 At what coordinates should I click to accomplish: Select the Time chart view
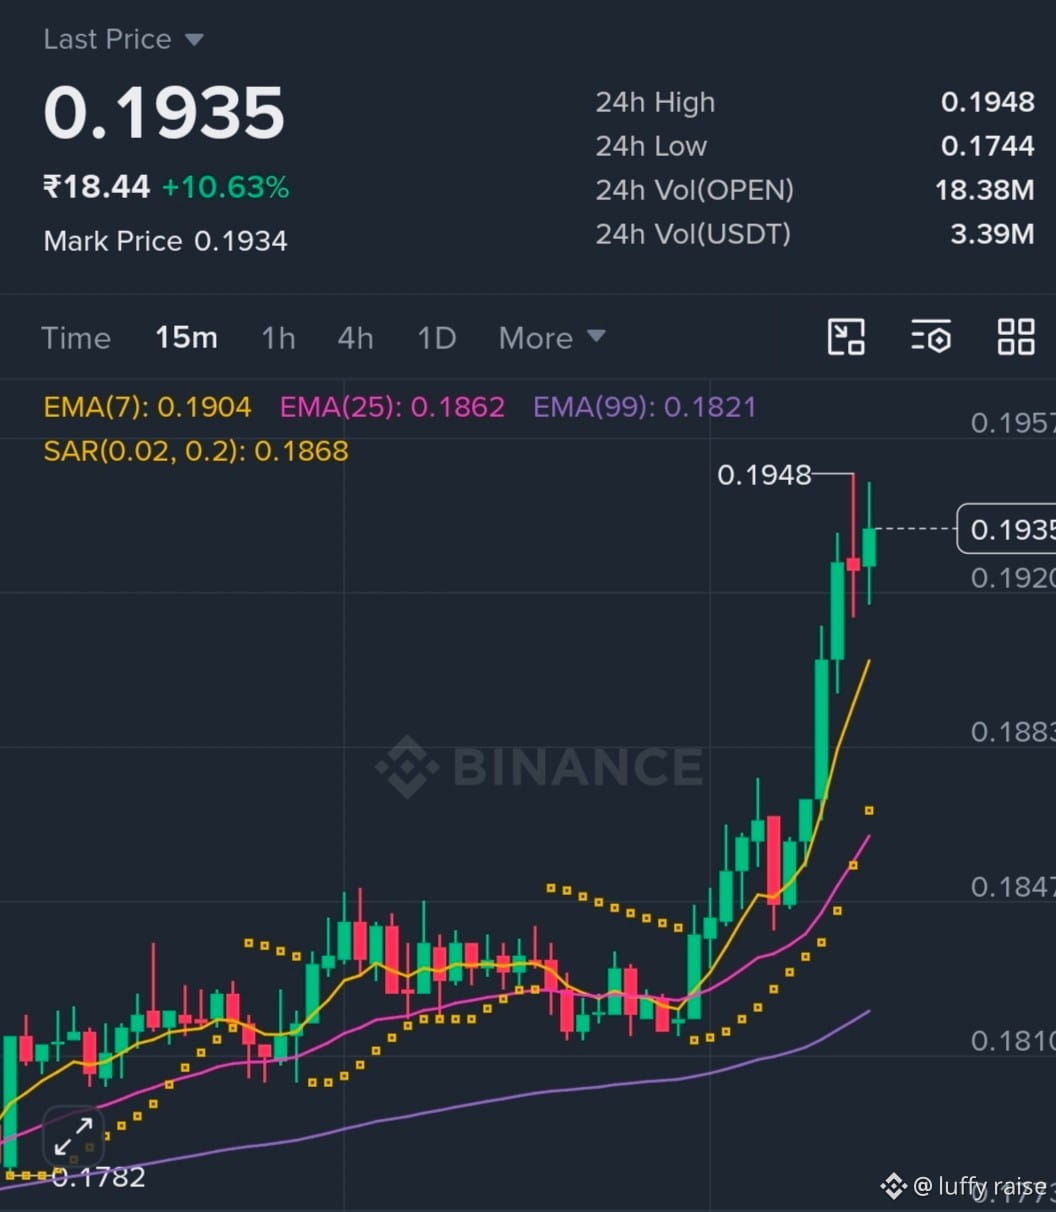(x=76, y=338)
